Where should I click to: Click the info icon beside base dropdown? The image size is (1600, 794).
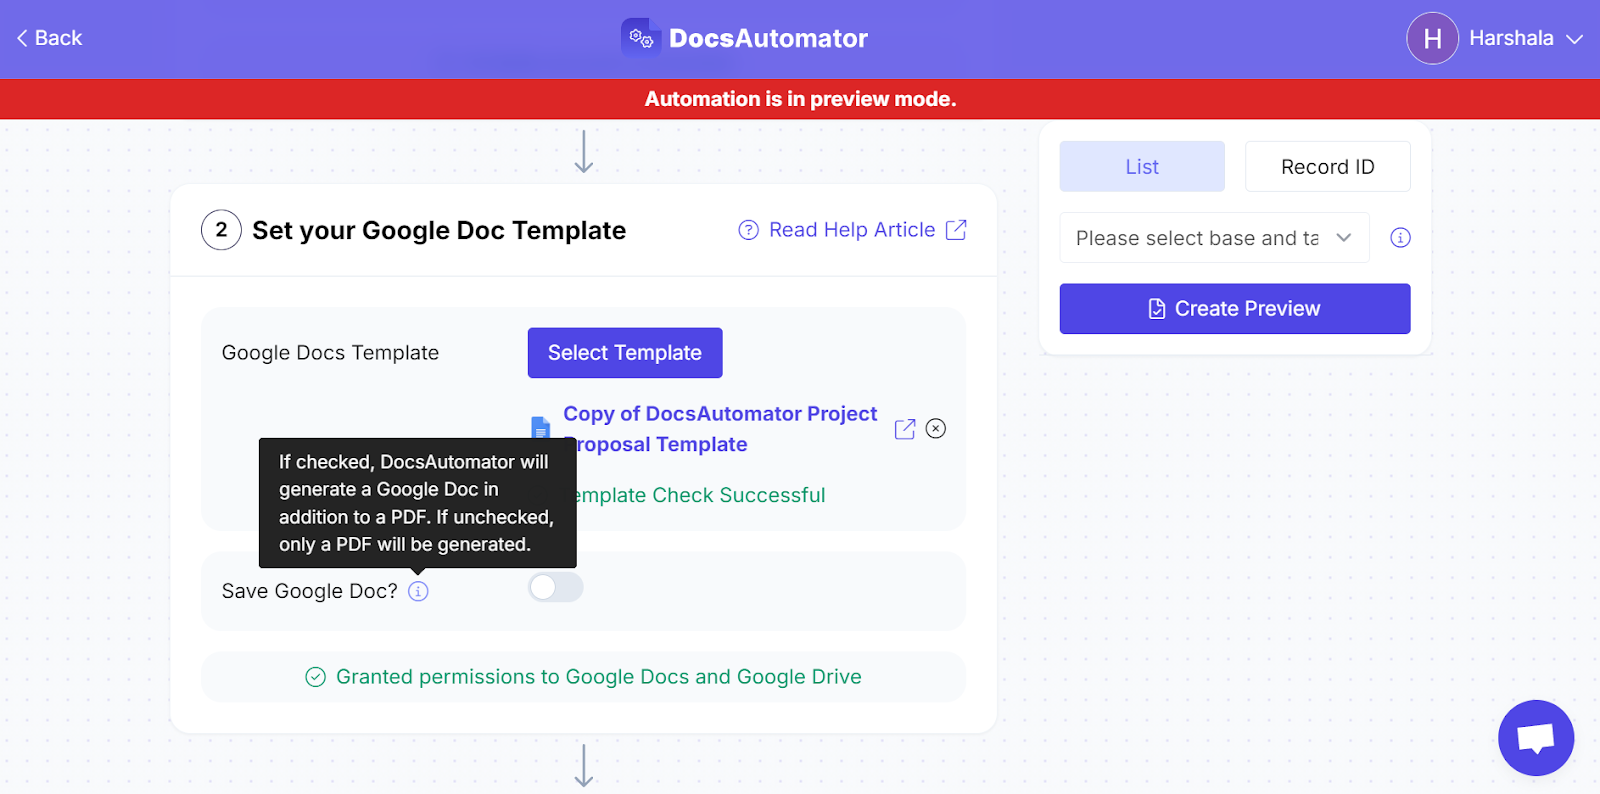pyautogui.click(x=1400, y=238)
